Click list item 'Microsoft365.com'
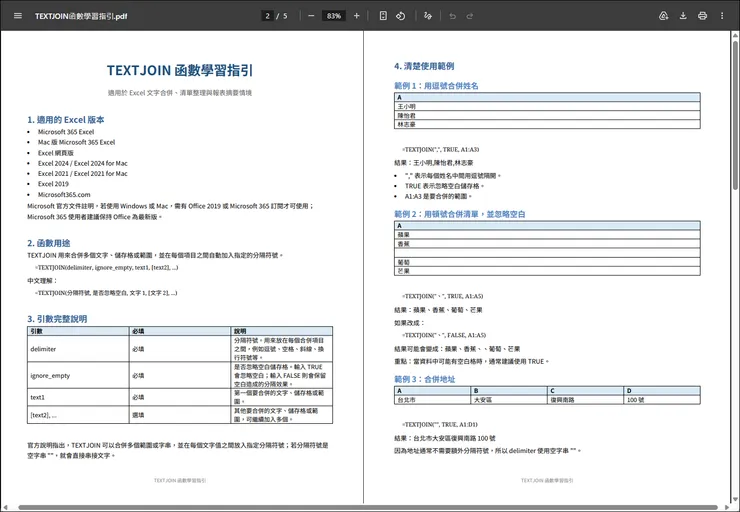 coord(64,194)
